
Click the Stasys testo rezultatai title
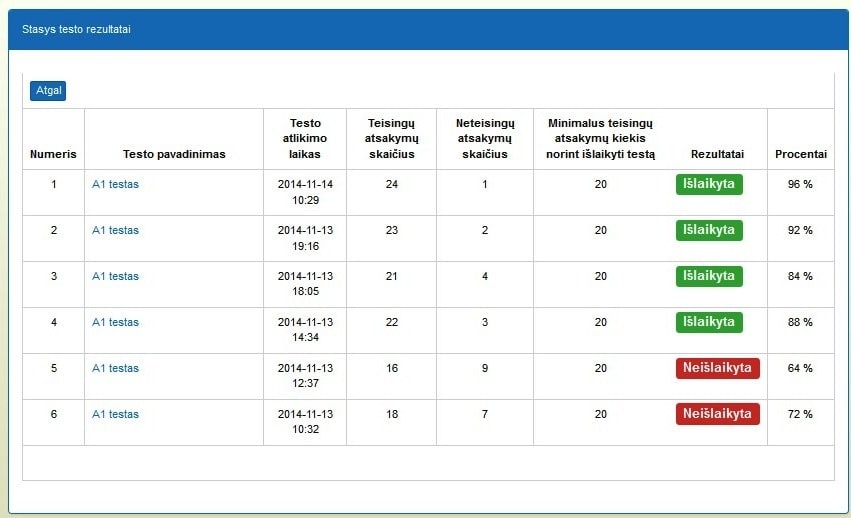pyautogui.click(x=76, y=29)
